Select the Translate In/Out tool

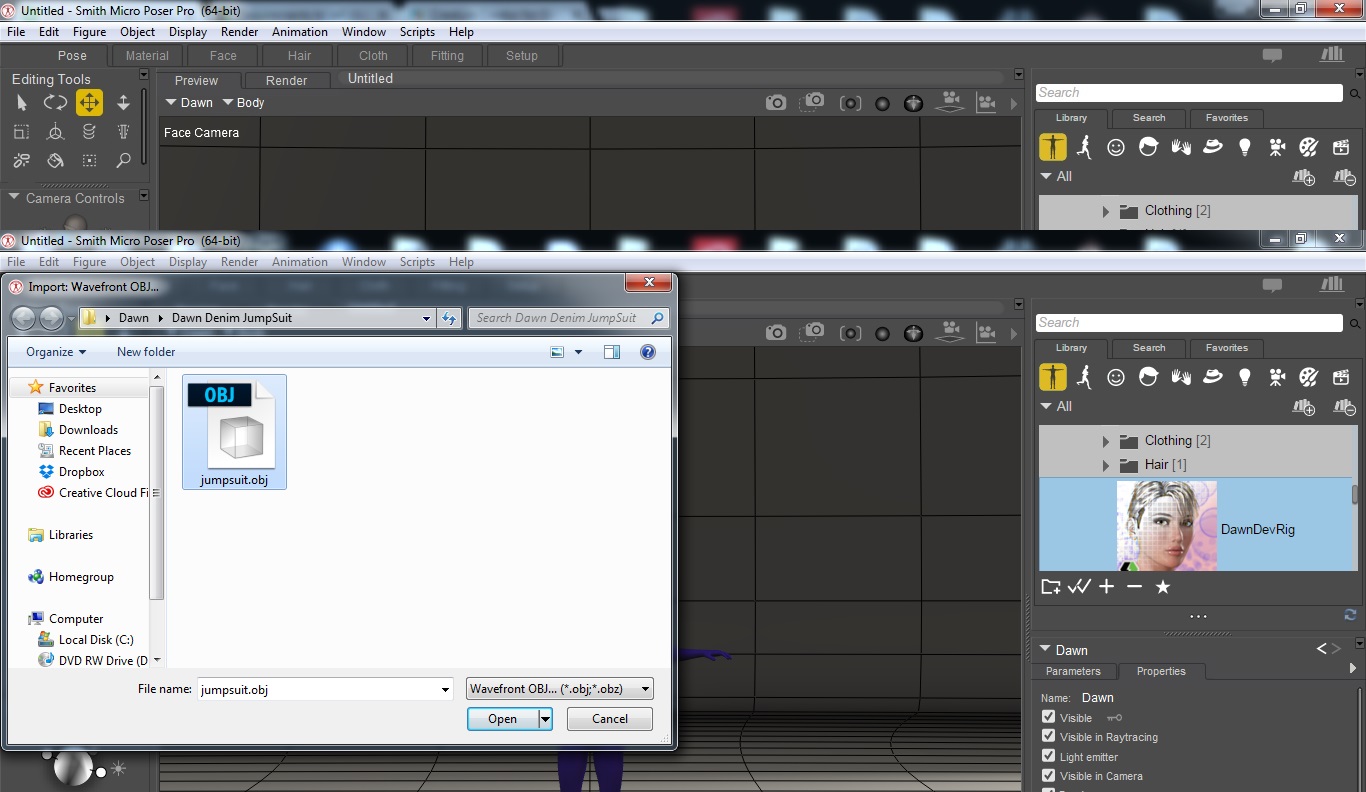point(123,103)
